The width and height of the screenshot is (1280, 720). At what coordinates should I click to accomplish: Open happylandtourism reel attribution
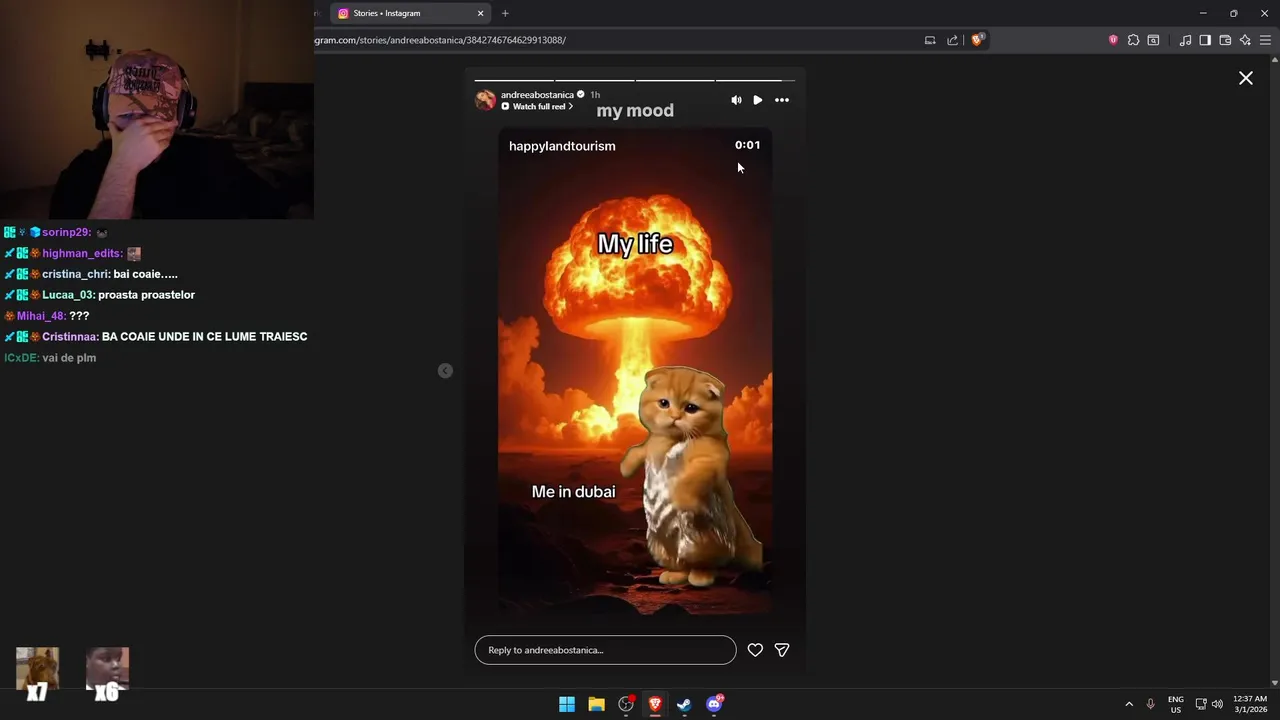click(562, 146)
